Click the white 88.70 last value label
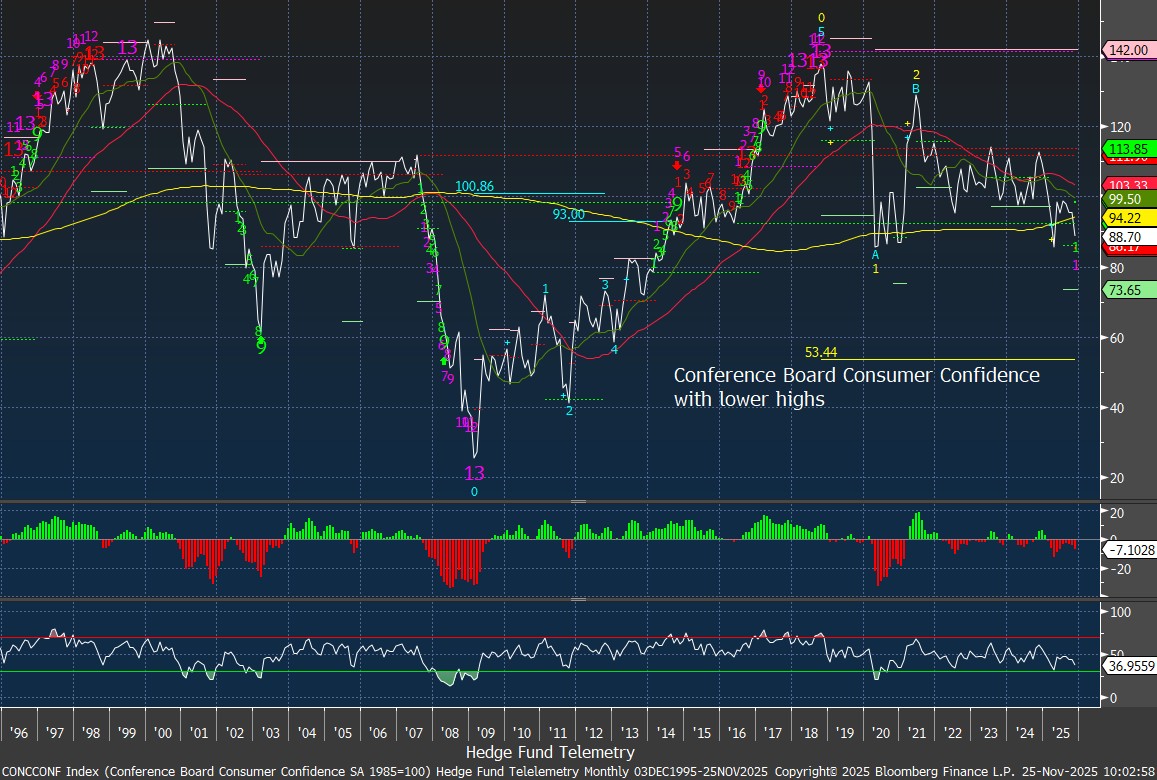1157x780 pixels. [1127, 237]
